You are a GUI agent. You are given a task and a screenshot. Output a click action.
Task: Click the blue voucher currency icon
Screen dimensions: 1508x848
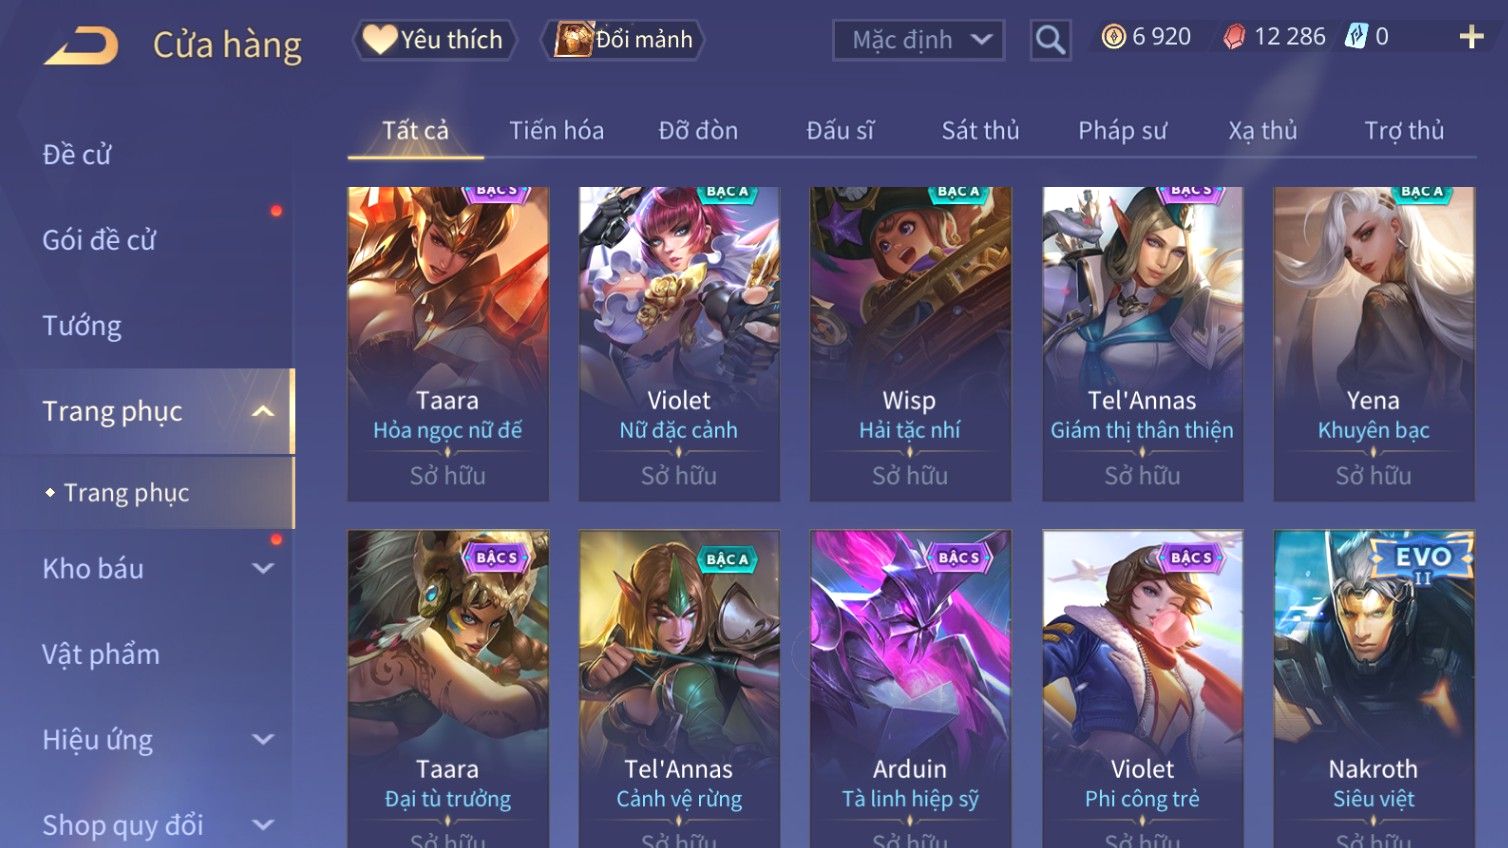[1355, 37]
